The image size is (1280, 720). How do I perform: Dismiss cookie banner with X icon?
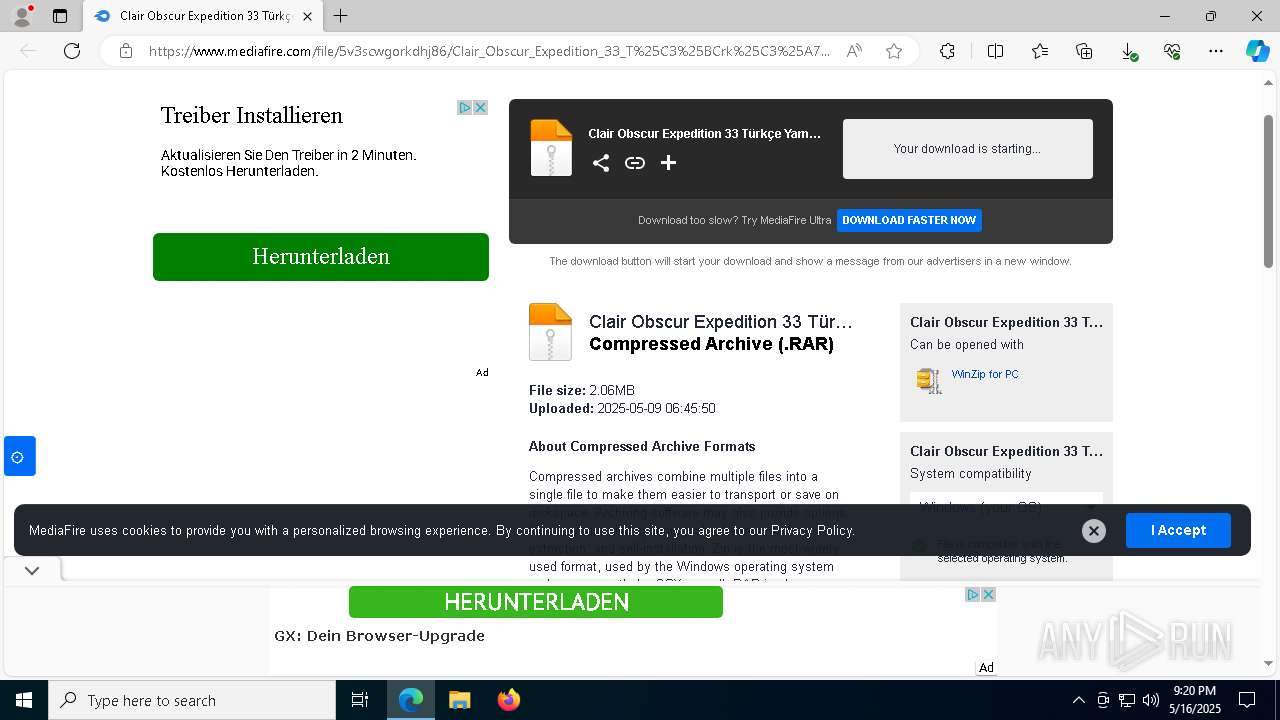point(1094,531)
